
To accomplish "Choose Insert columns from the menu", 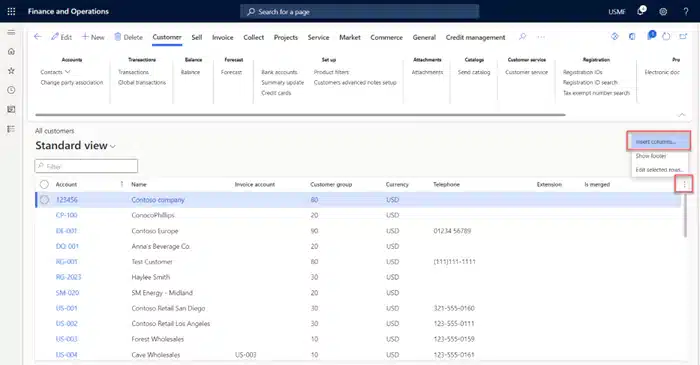I will pyautogui.click(x=659, y=141).
